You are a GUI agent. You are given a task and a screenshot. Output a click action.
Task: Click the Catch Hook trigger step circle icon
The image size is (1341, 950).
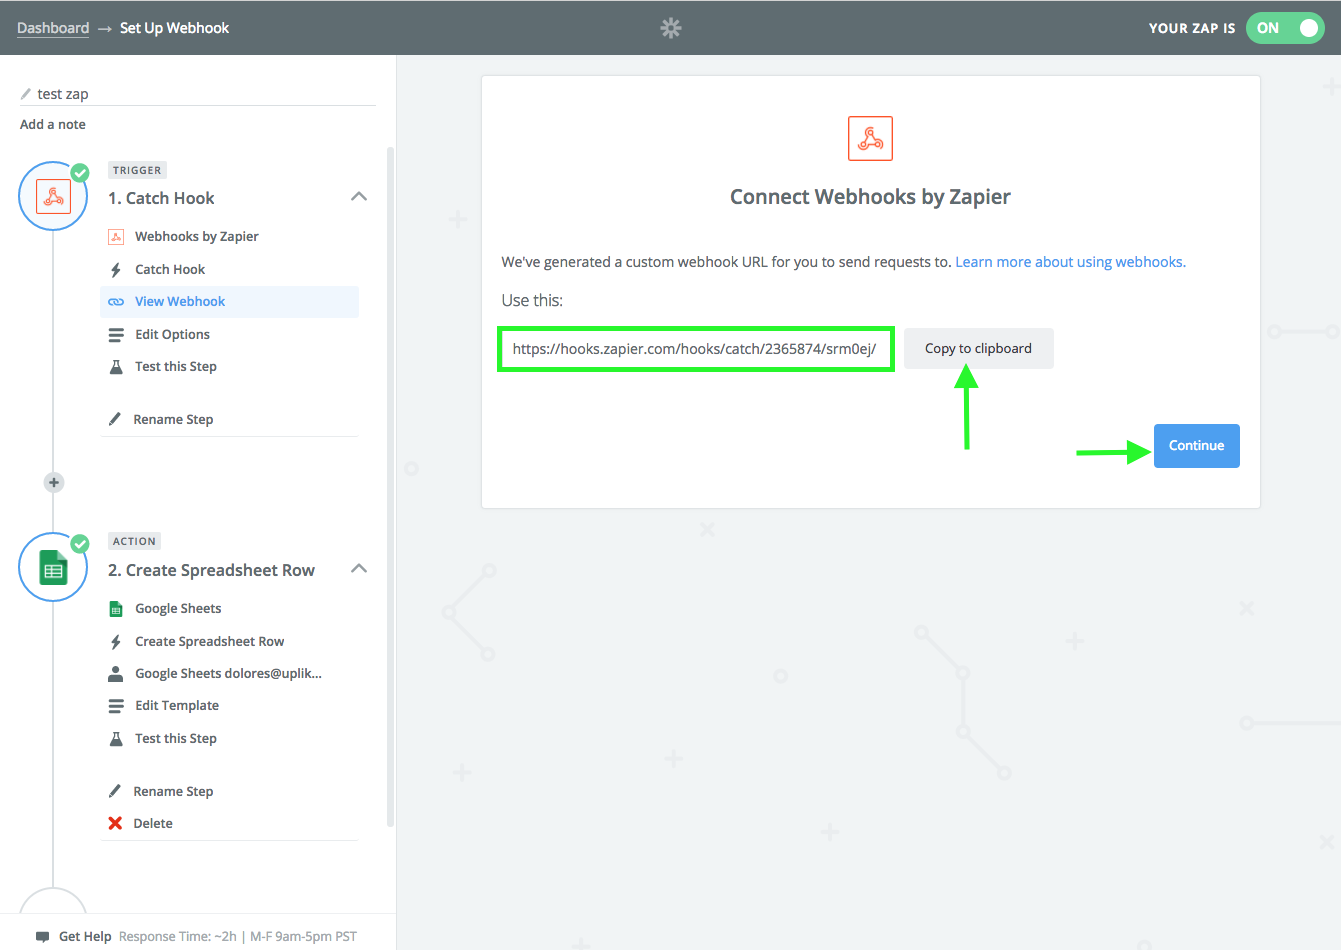click(x=53, y=196)
